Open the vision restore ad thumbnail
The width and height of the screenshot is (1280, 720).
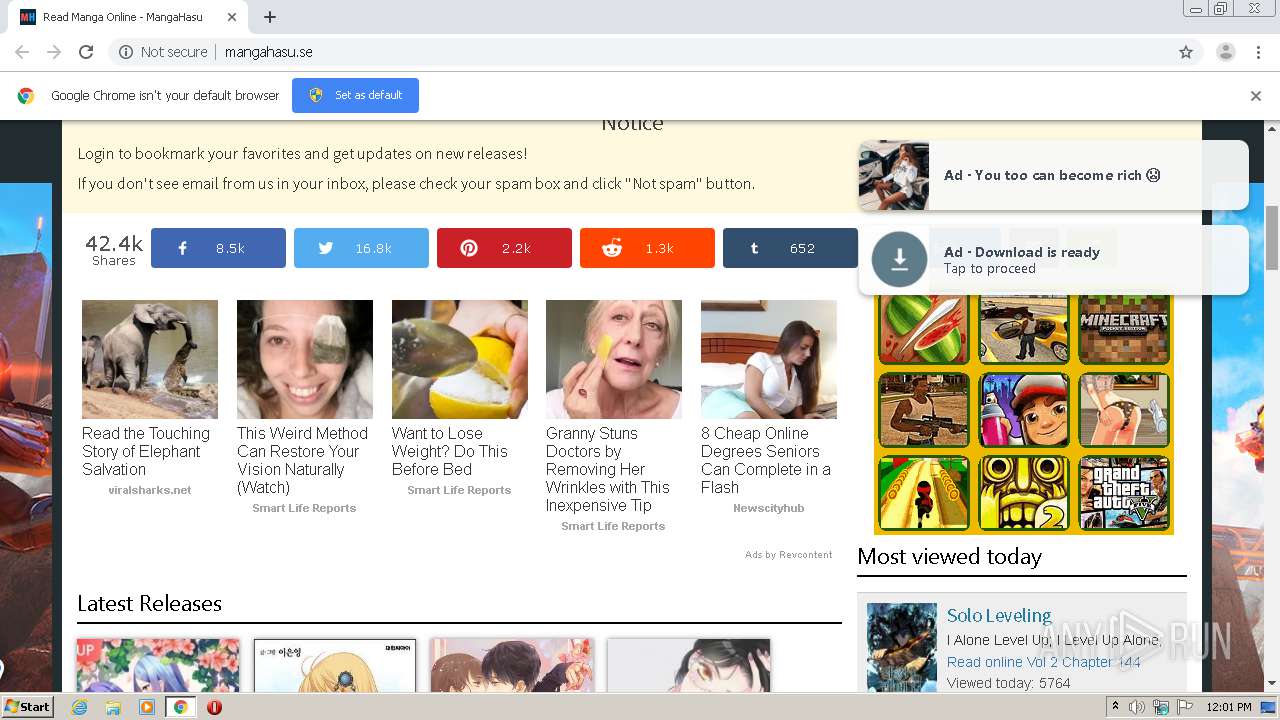[x=305, y=359]
